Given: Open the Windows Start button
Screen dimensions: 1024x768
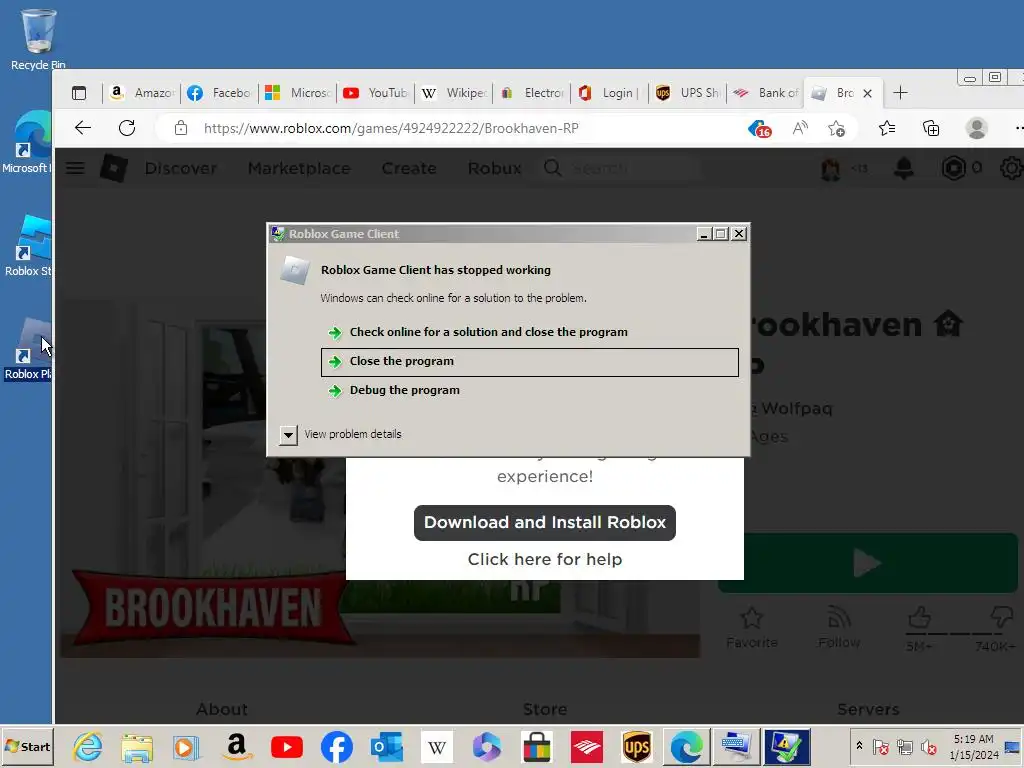Looking at the screenshot, I should [x=27, y=746].
